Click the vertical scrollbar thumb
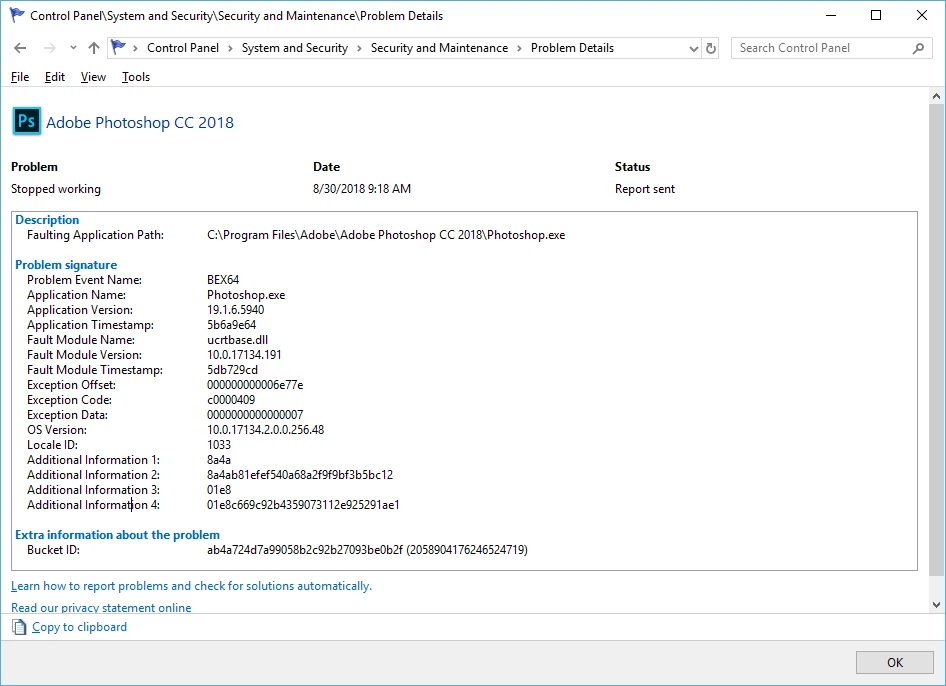The width and height of the screenshot is (946, 686). (936, 340)
